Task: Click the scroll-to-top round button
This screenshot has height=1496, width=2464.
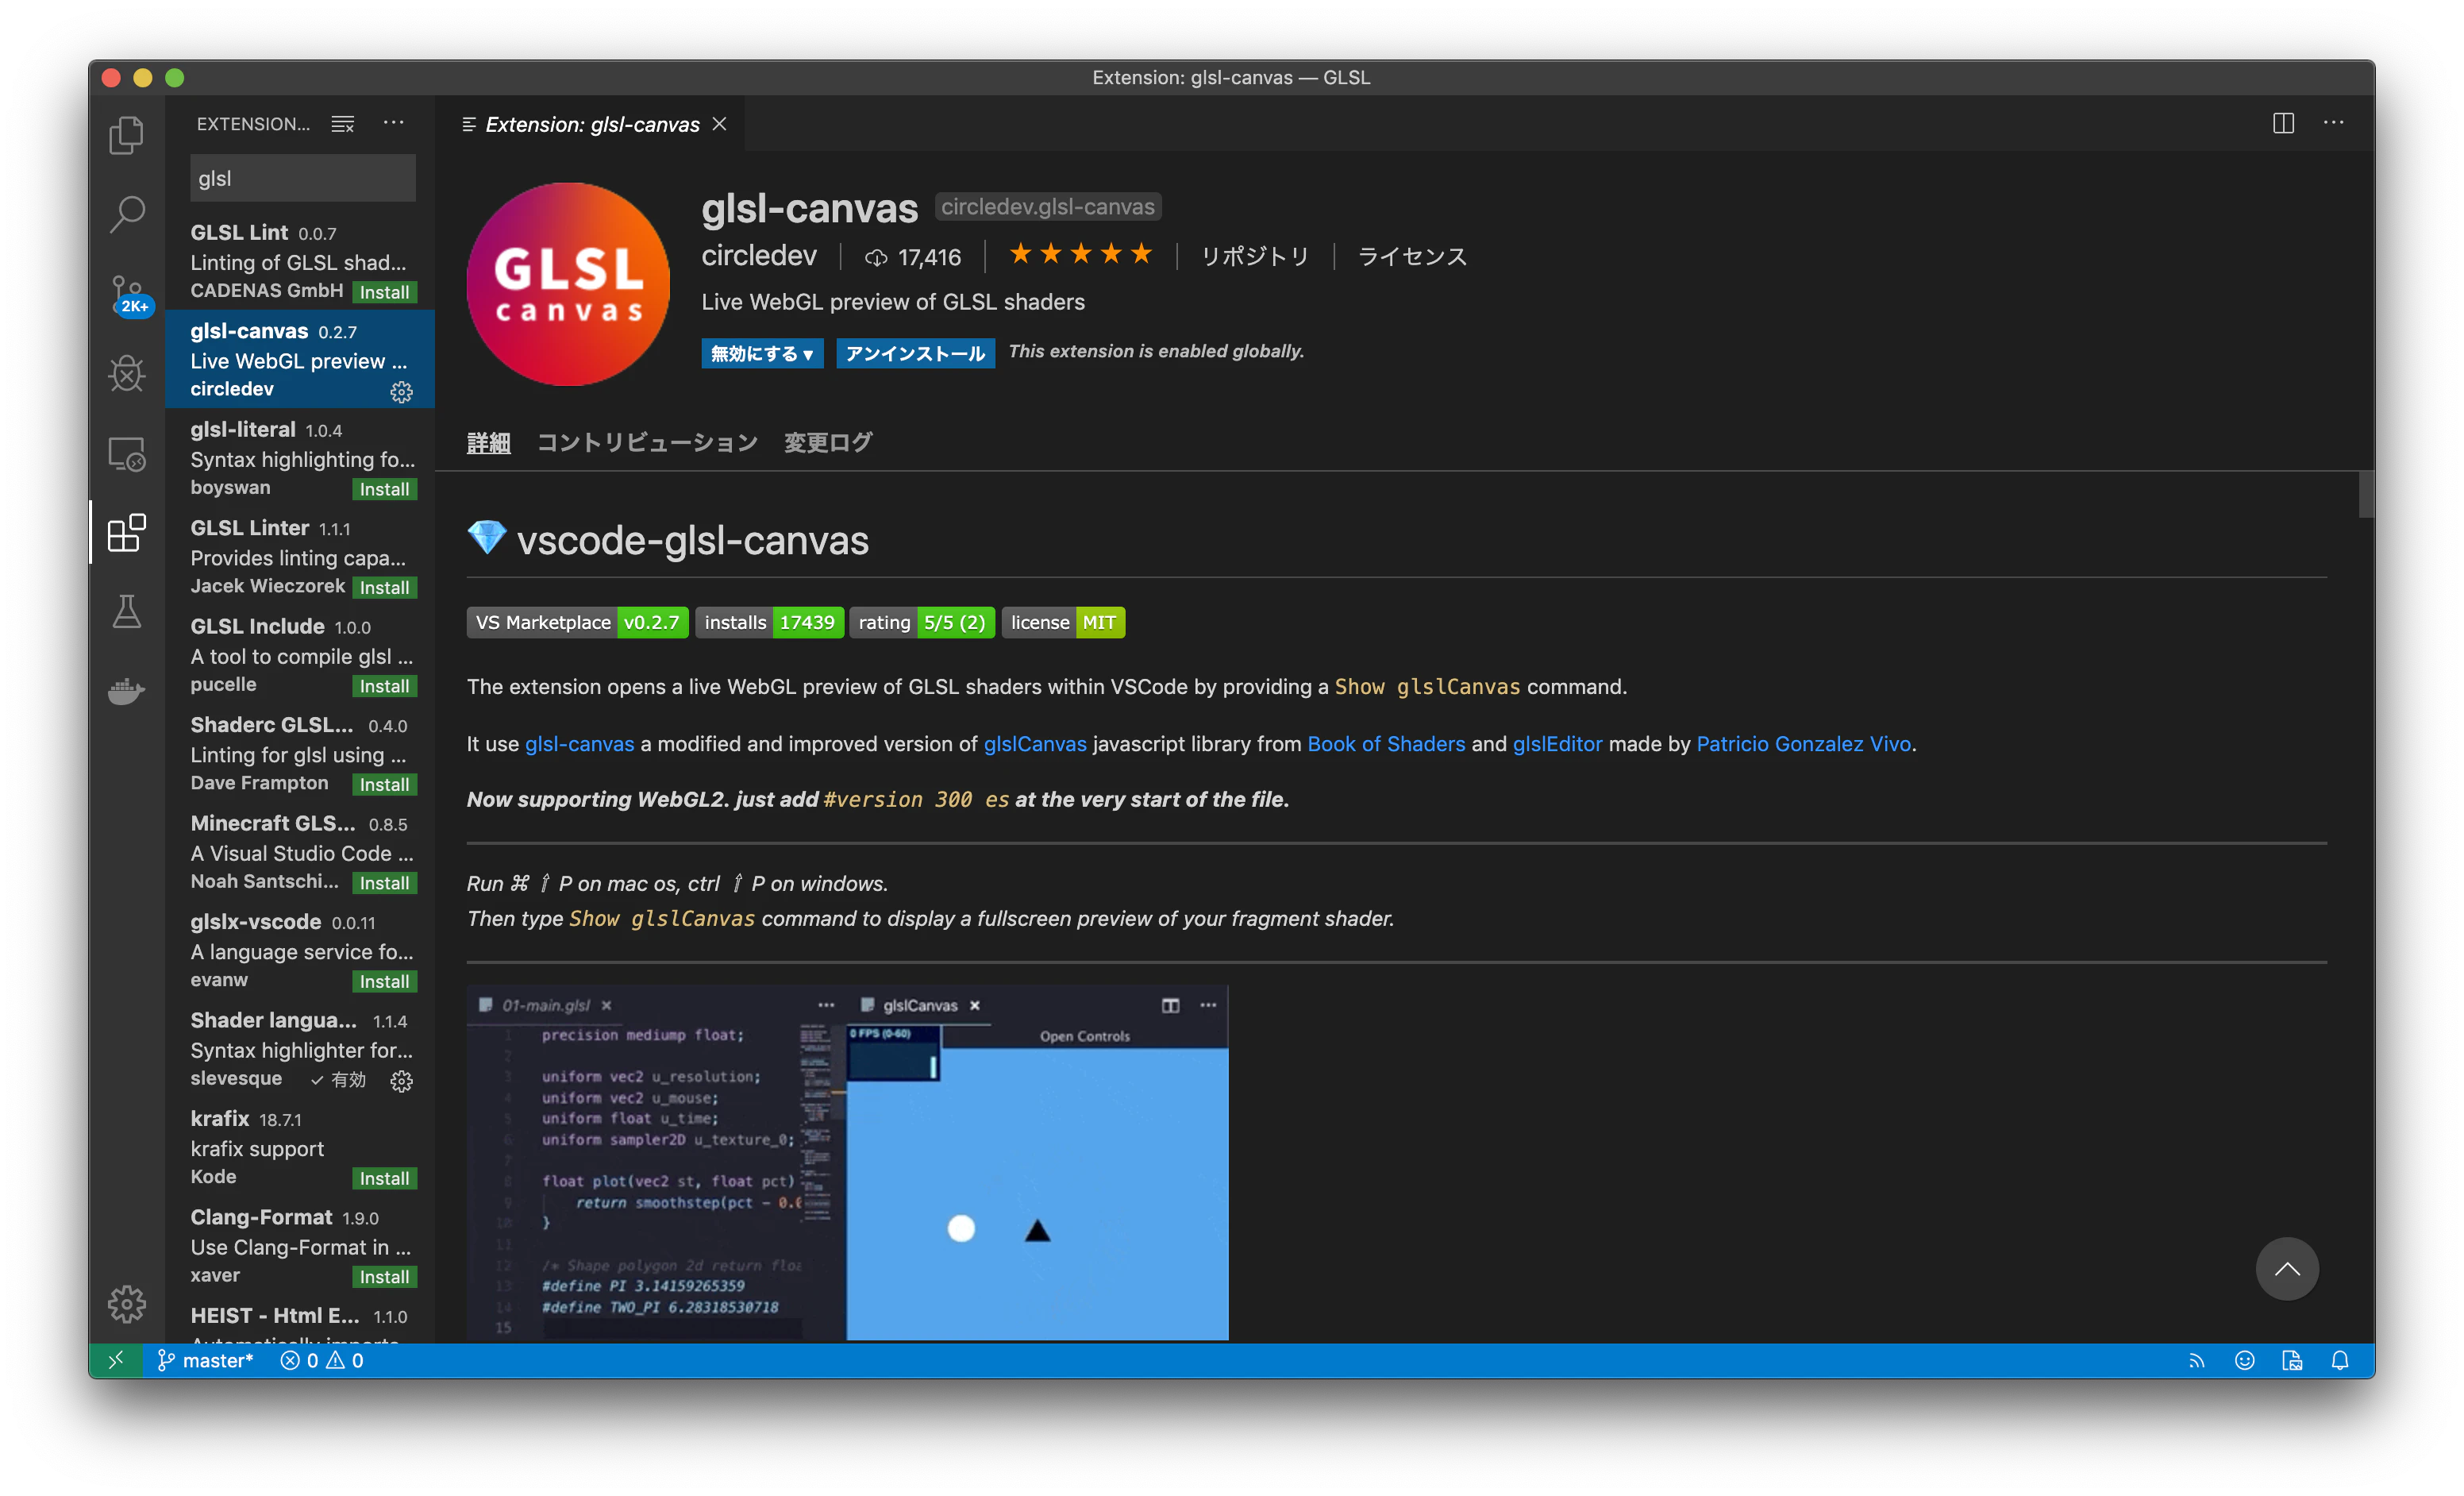Action: pyautogui.click(x=2286, y=1268)
